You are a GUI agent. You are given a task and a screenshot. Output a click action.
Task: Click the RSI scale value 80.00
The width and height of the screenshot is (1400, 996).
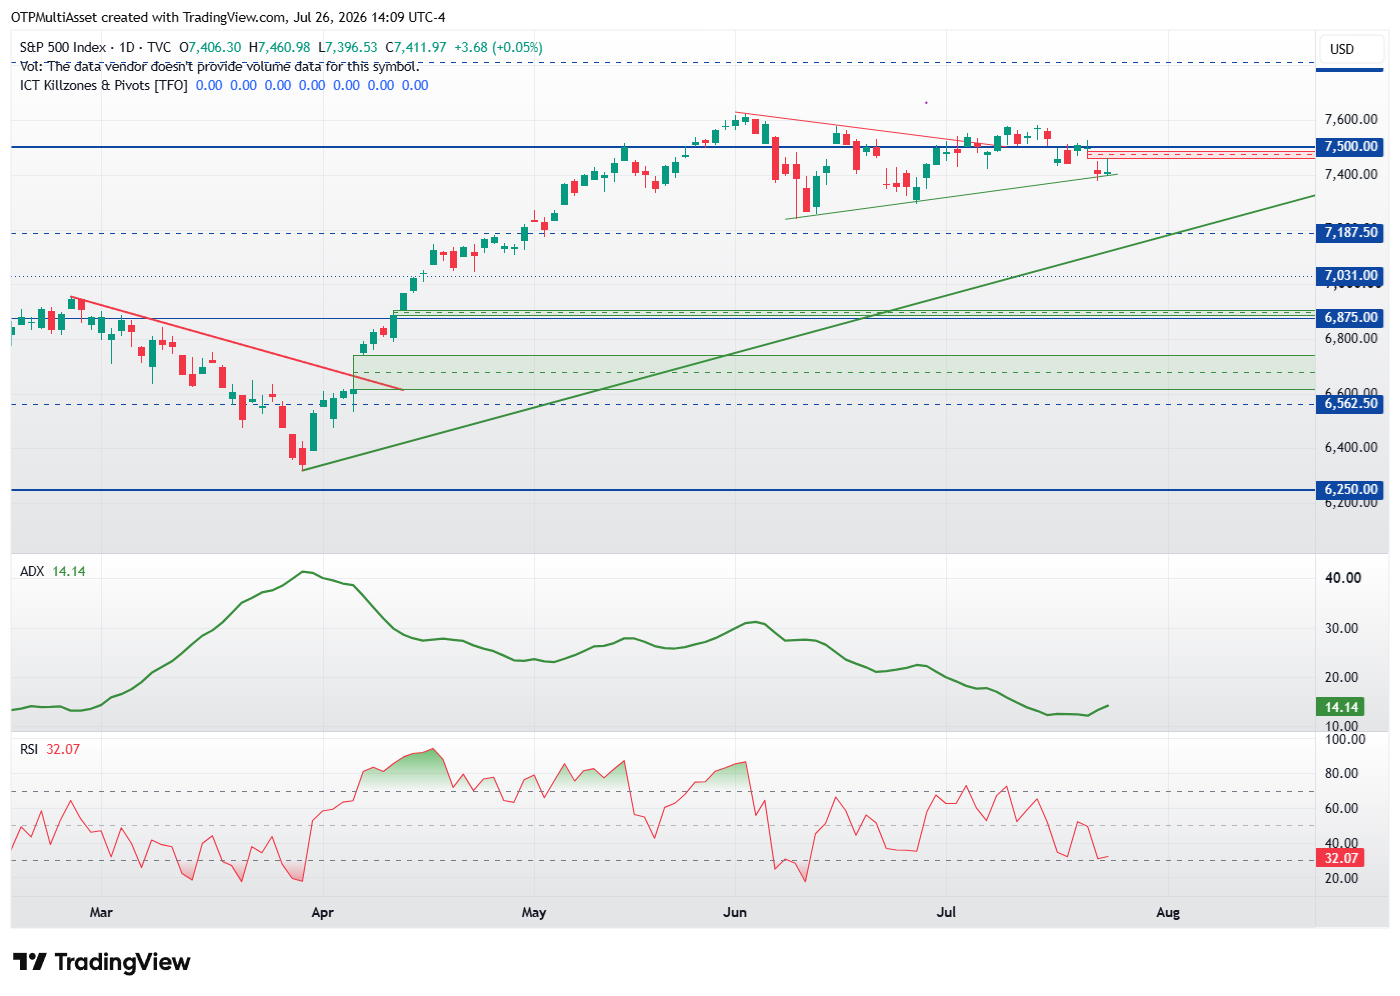pos(1341,773)
